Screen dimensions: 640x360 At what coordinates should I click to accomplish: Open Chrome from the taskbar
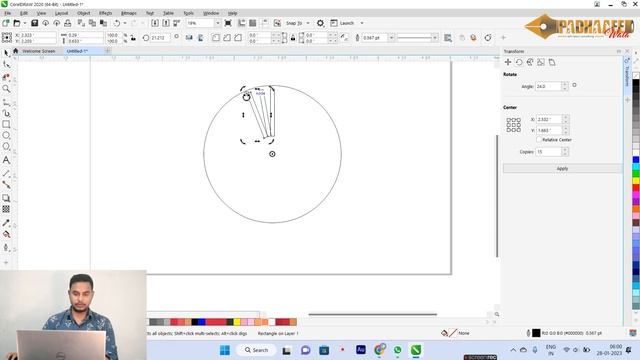click(x=380, y=349)
